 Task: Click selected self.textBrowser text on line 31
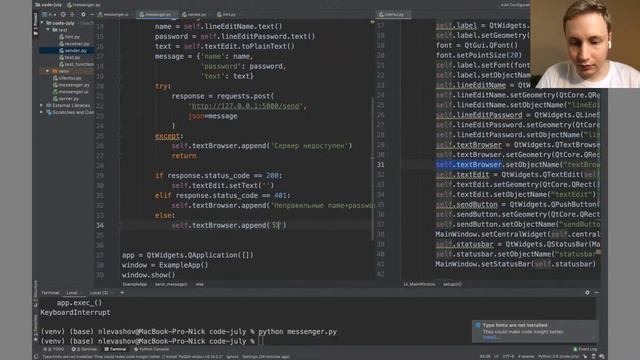[469, 165]
